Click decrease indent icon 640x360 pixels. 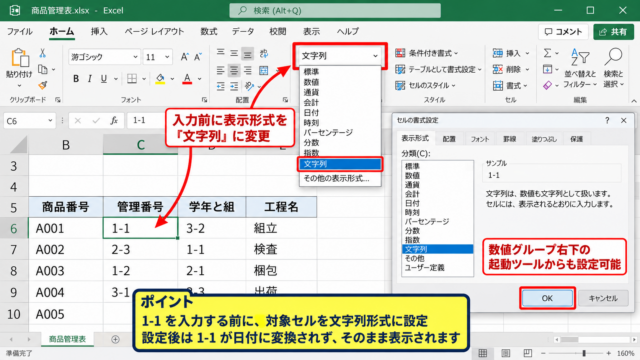click(220, 86)
